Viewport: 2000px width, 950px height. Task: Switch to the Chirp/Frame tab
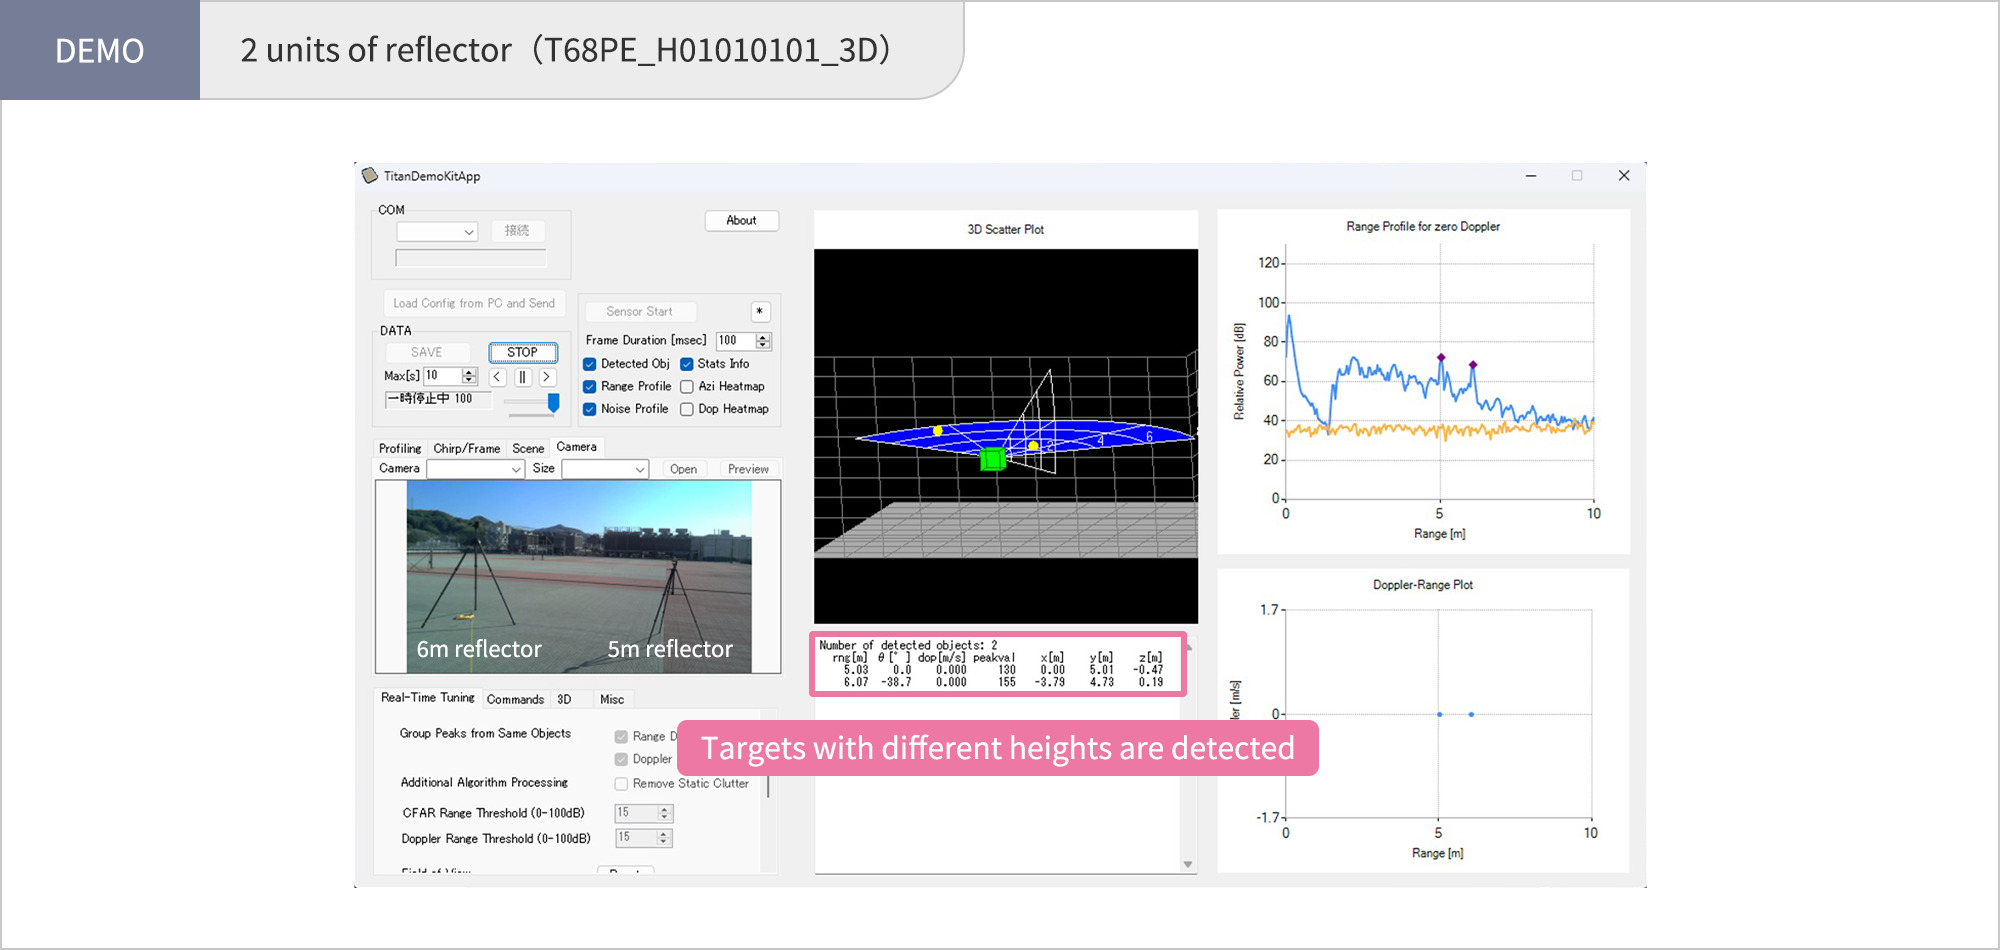pos(466,448)
